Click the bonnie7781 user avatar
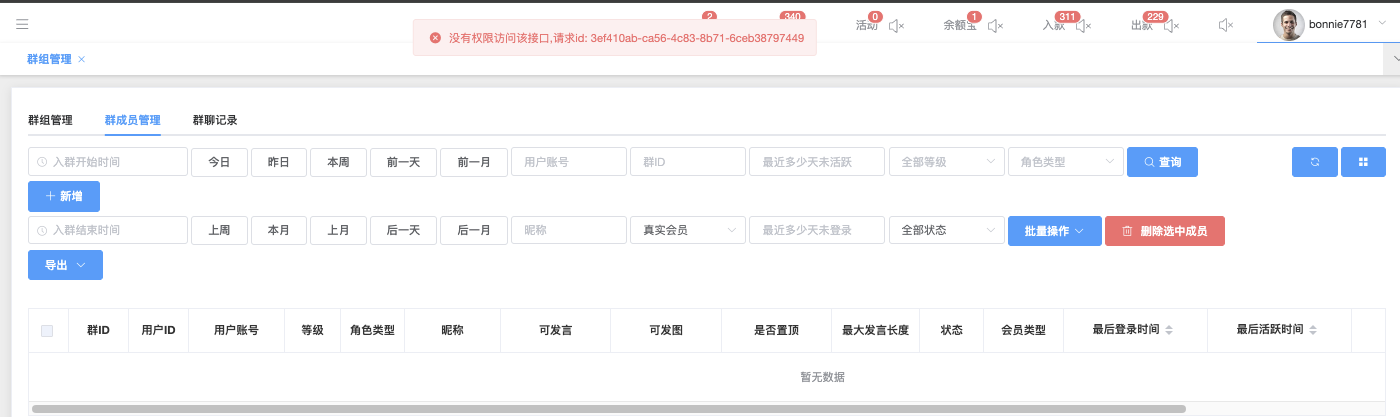The image size is (1400, 417). tap(1288, 24)
